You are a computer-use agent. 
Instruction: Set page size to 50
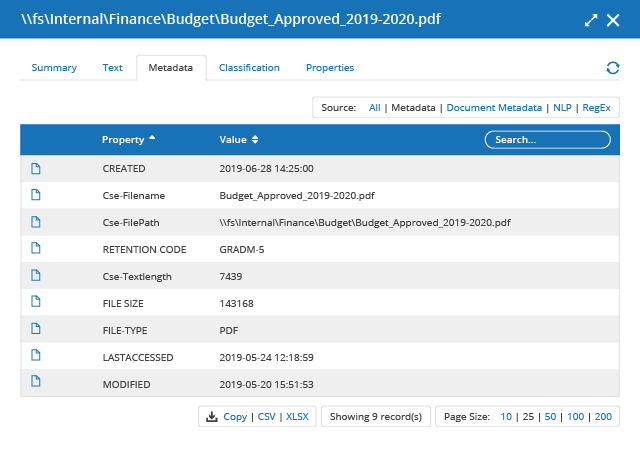pos(551,417)
